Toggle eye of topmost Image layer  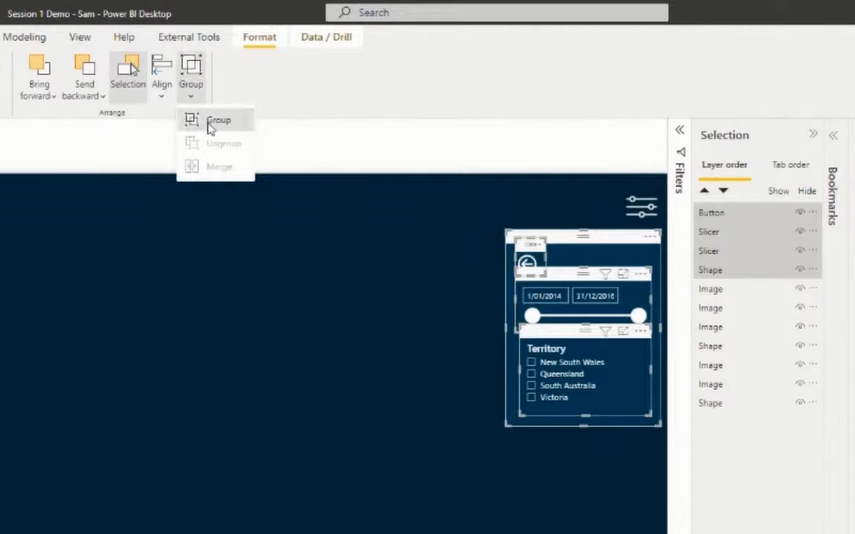[x=800, y=289]
